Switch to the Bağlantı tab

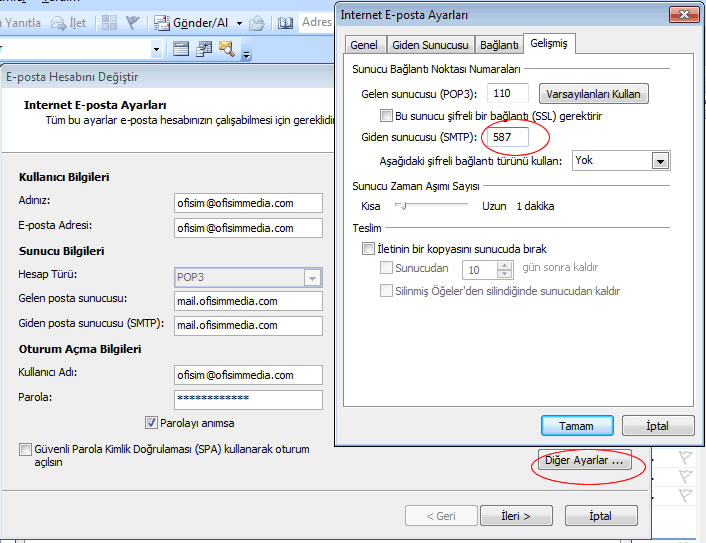point(499,45)
